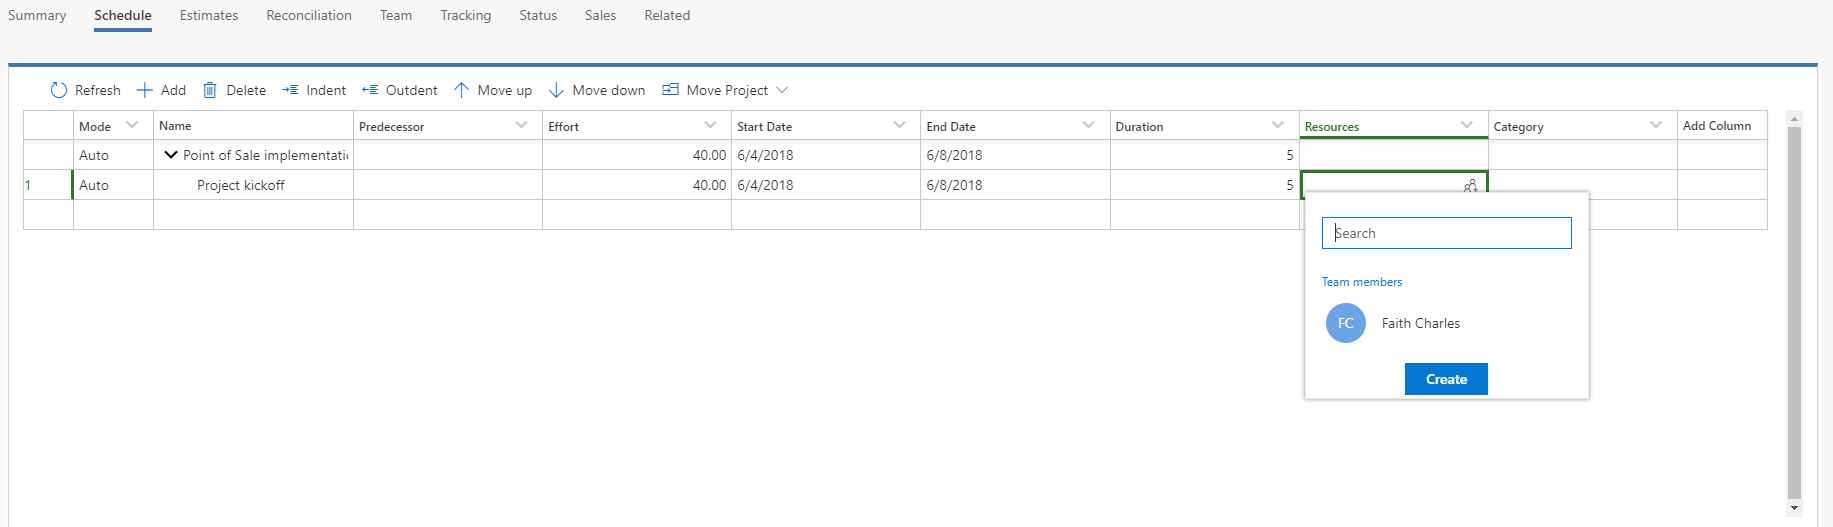Open the End Date column dropdown chevron
The image size is (1833, 527).
(x=1088, y=125)
